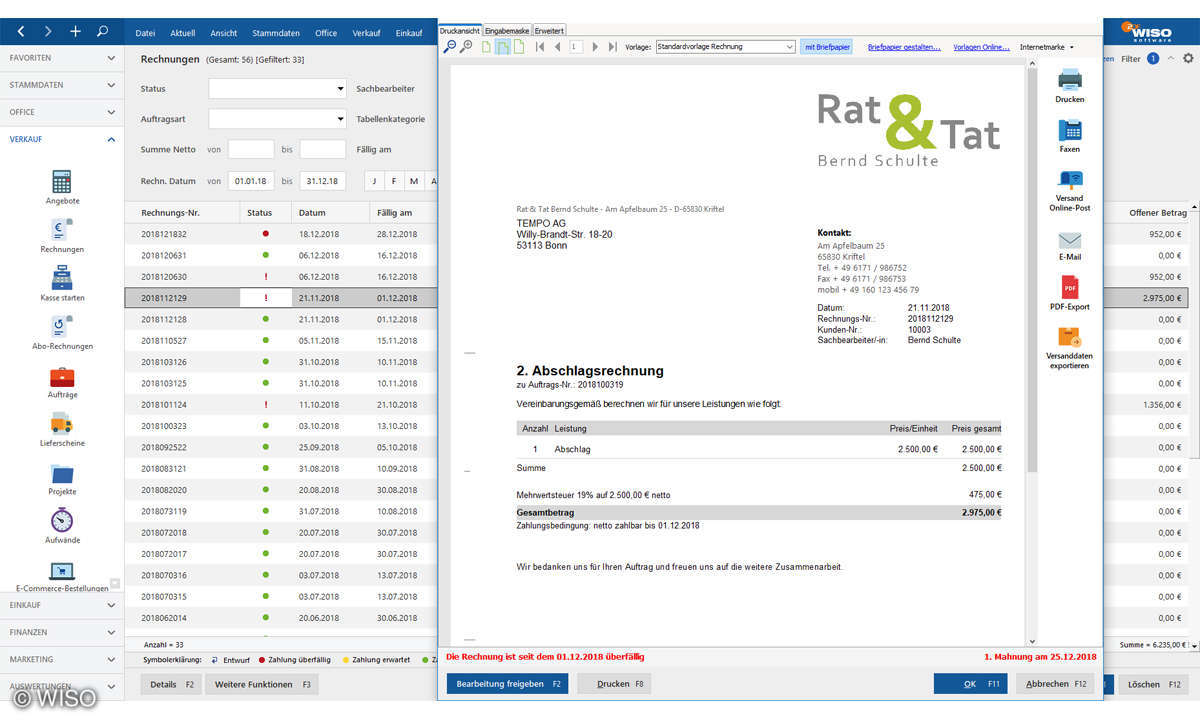
Task: Open the Aktuell menu
Action: [183, 33]
